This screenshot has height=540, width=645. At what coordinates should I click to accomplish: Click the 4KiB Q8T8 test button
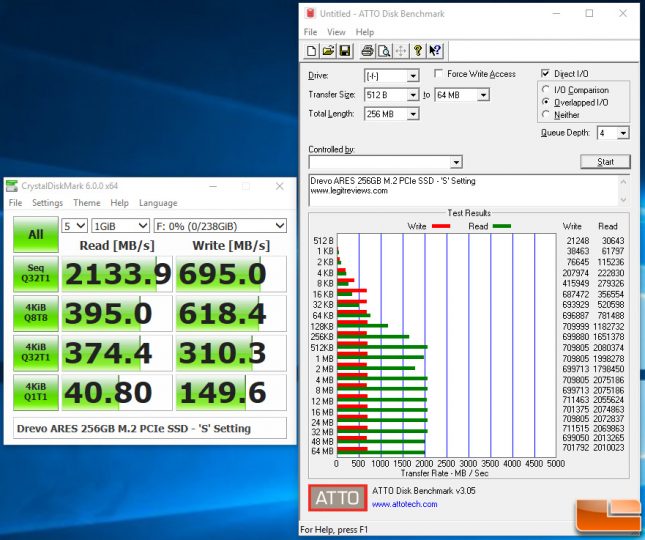click(x=36, y=313)
